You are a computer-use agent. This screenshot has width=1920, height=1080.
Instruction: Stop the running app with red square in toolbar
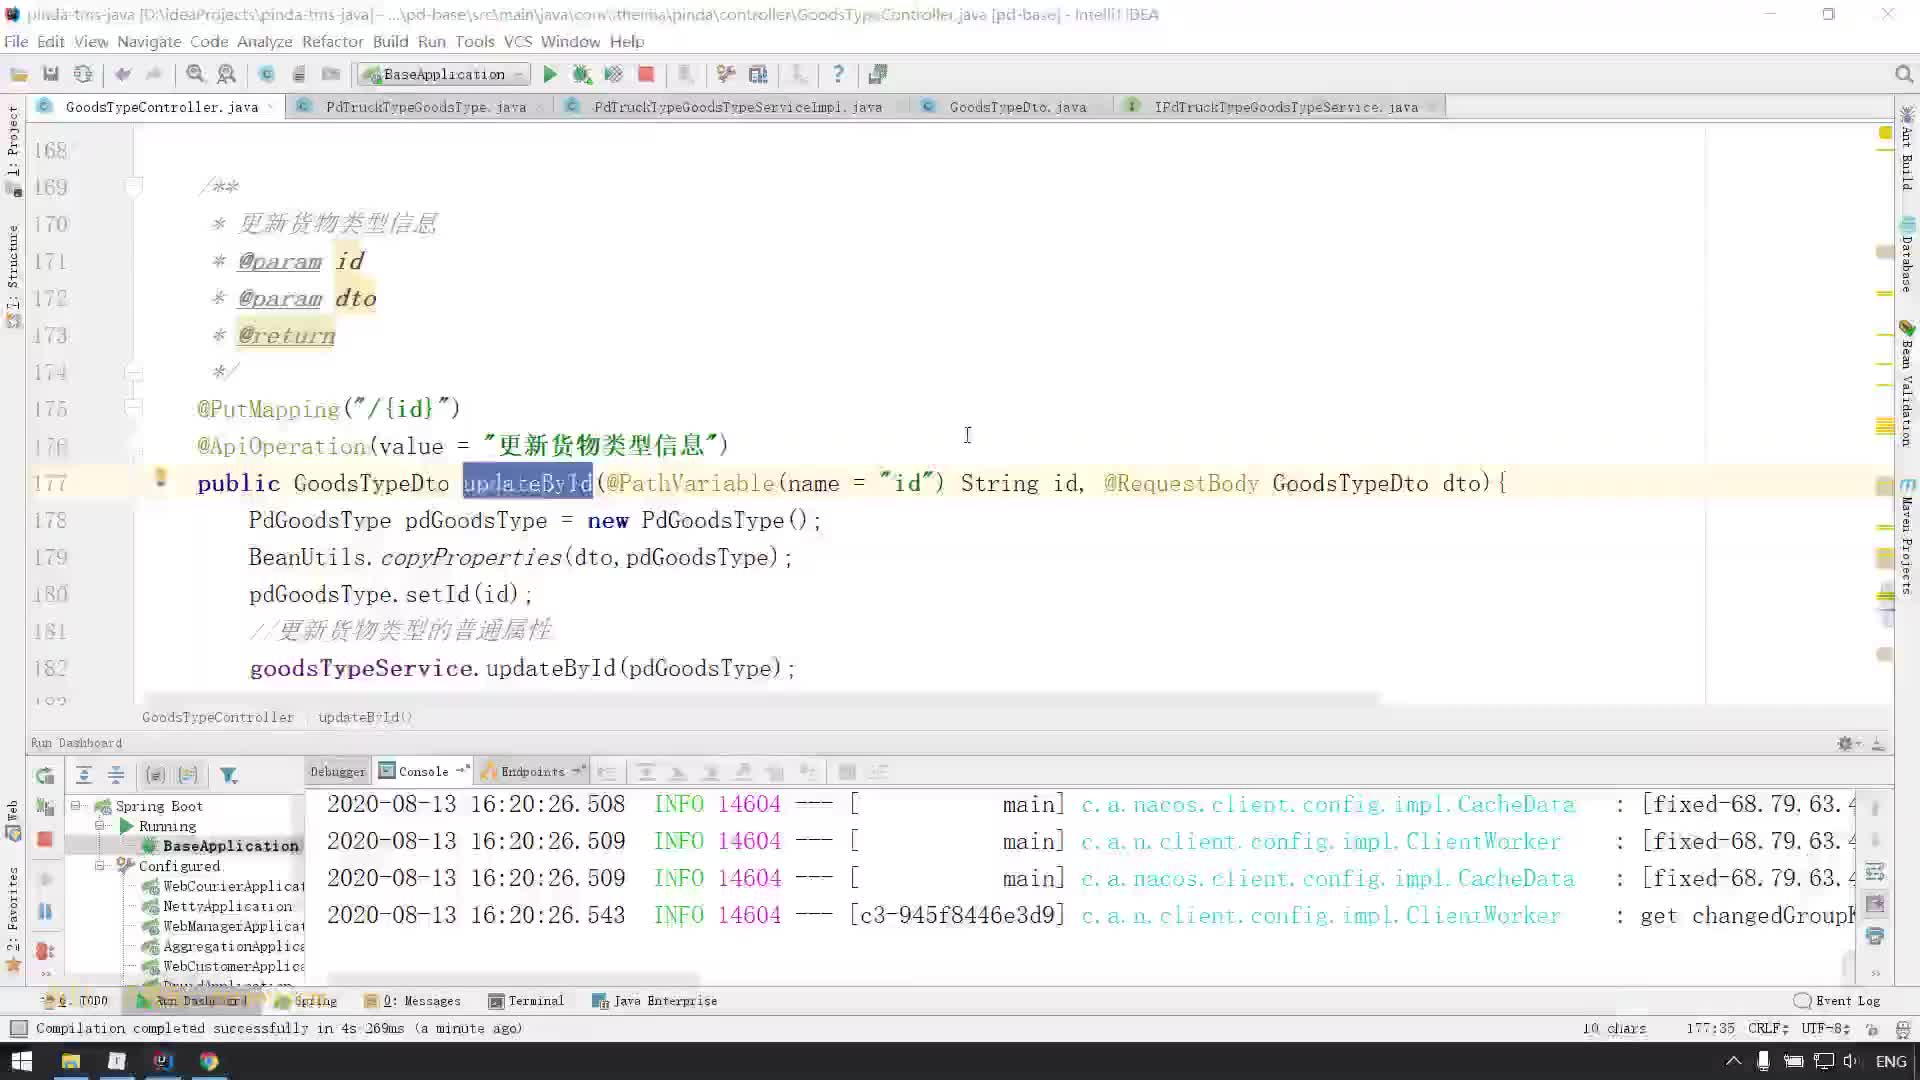646,74
